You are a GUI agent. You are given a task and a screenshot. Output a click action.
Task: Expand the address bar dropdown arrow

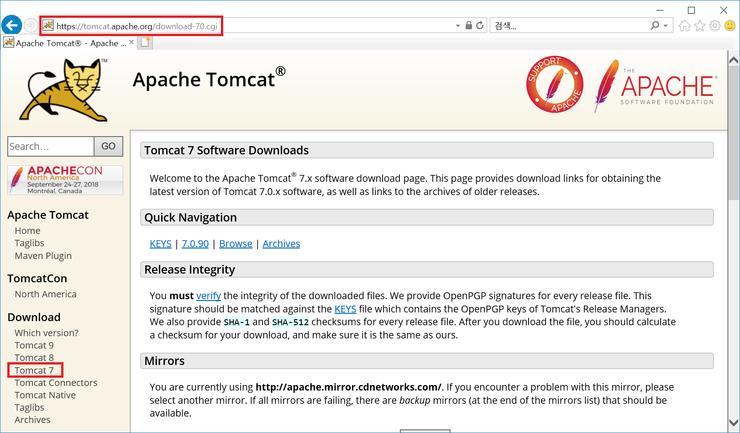tap(456, 25)
